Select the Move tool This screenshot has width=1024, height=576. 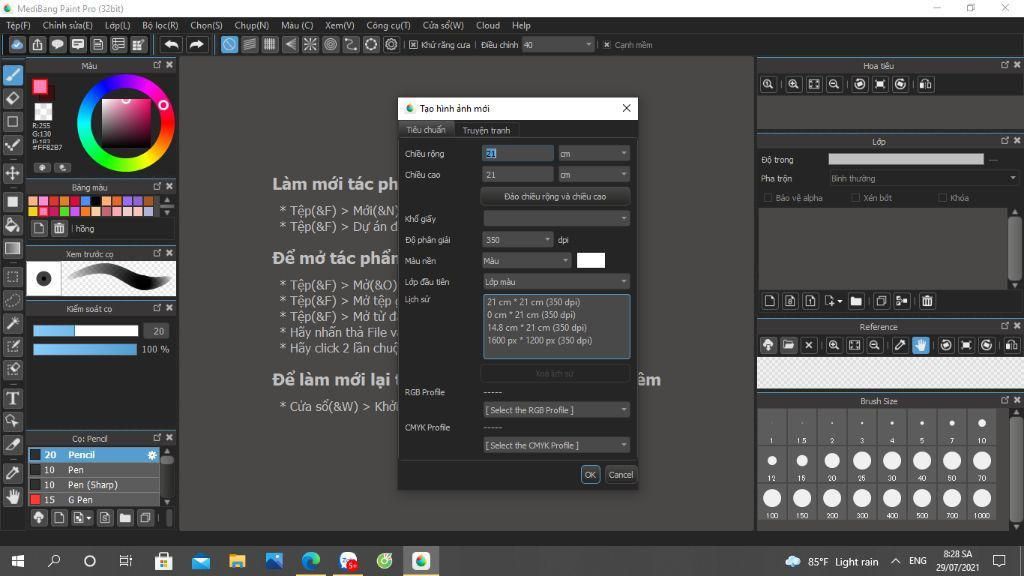coord(12,173)
